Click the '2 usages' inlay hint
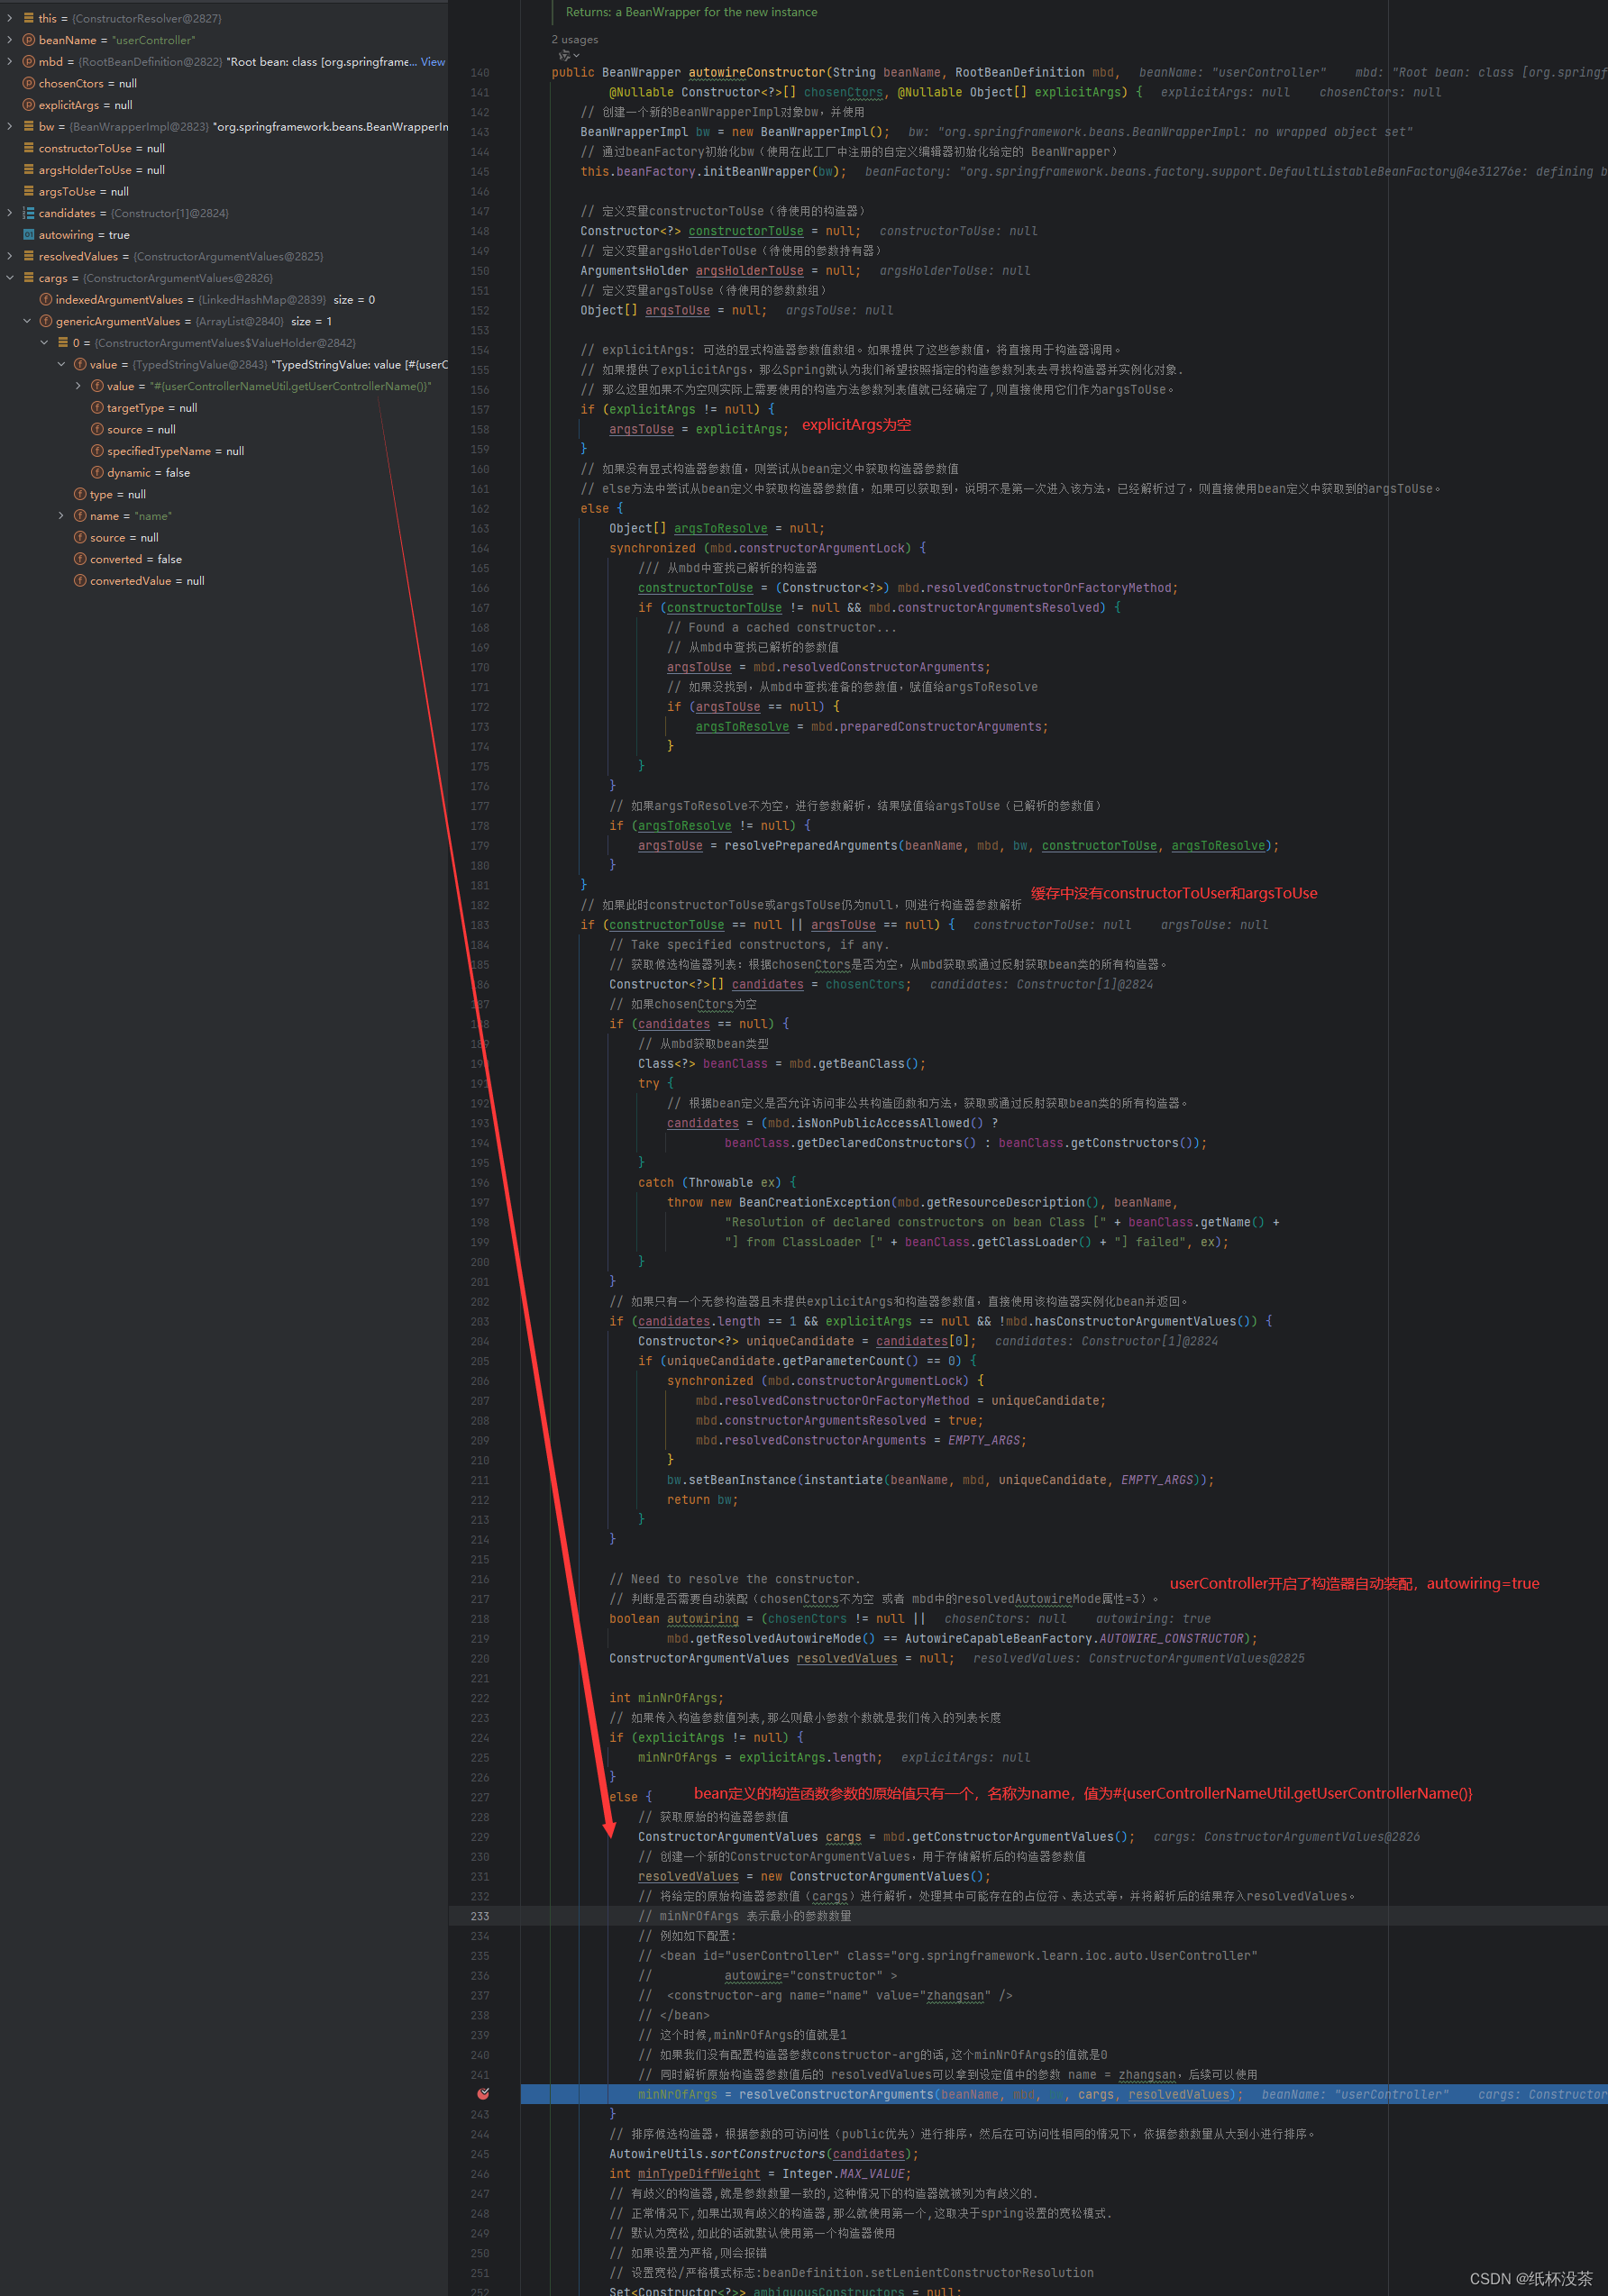 (575, 40)
